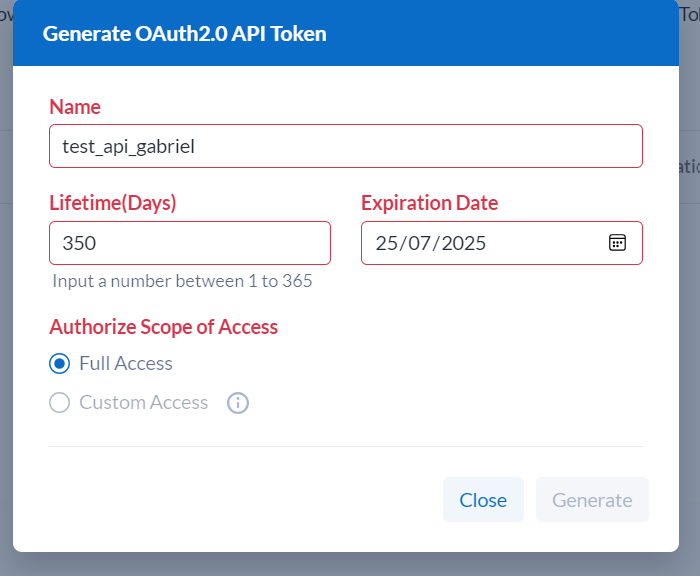This screenshot has height=576, width=700.
Task: Click the 'Custom Access' label text
Action: [144, 403]
